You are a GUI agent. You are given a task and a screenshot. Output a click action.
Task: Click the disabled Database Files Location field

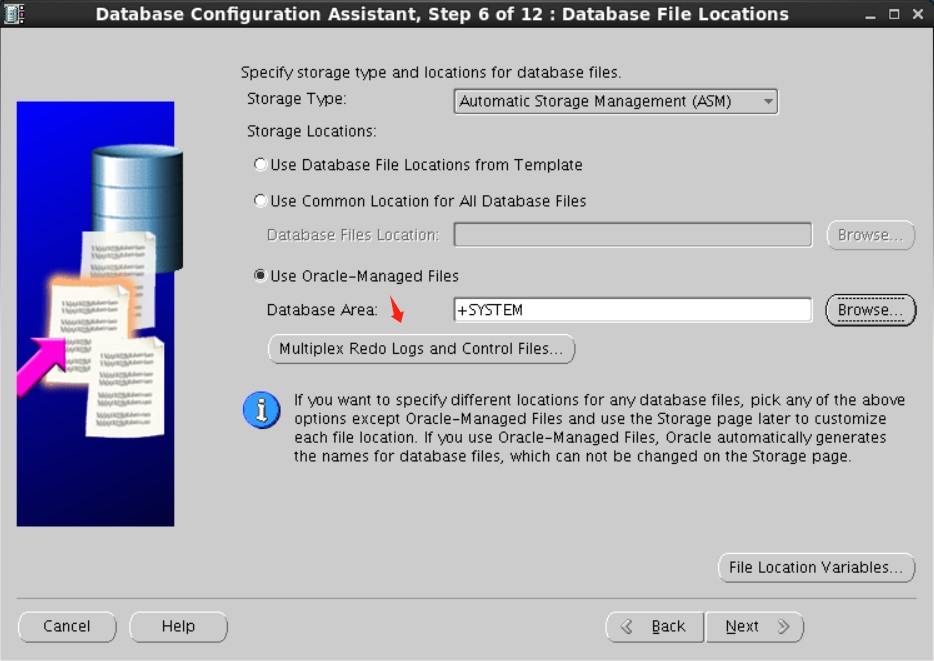[632, 235]
